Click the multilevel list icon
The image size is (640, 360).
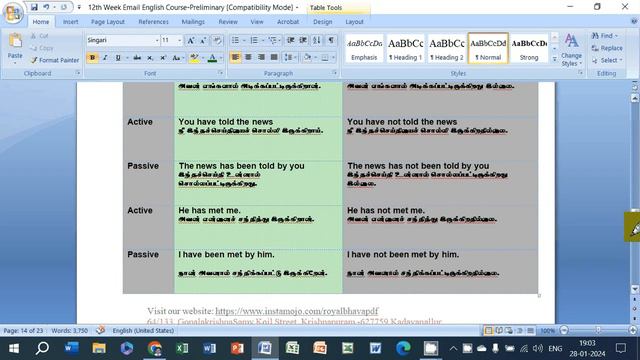pos(272,40)
